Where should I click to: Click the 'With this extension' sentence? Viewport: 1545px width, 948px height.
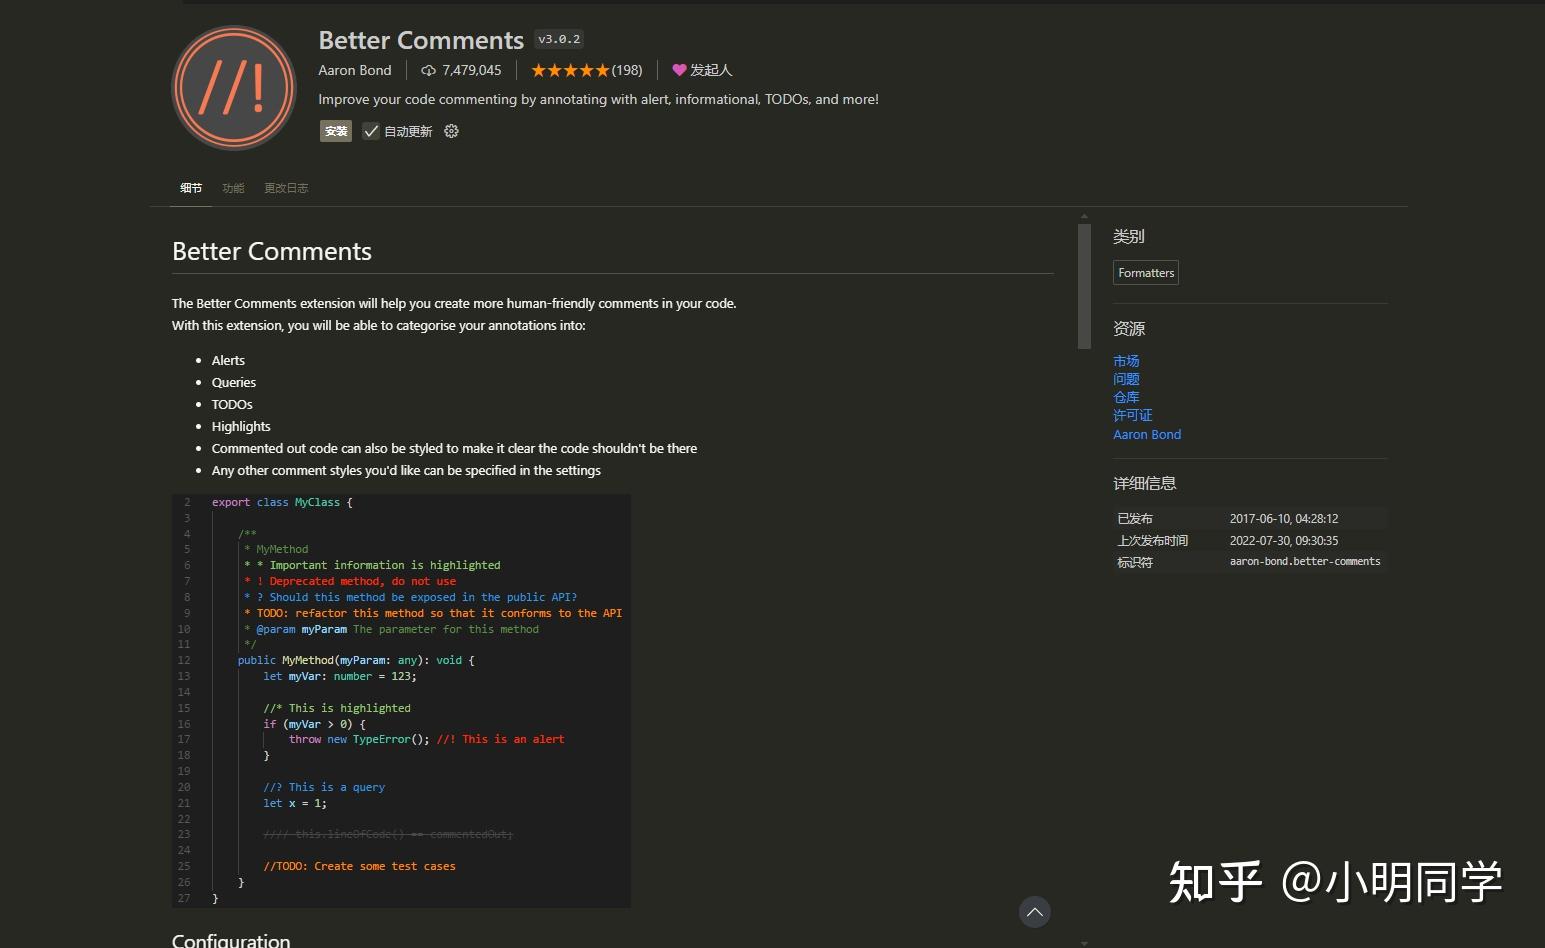coord(379,325)
